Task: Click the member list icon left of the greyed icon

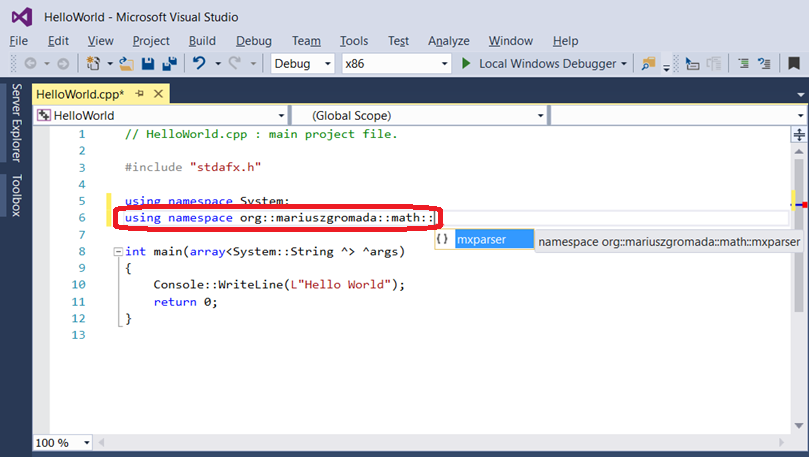Action: point(692,63)
